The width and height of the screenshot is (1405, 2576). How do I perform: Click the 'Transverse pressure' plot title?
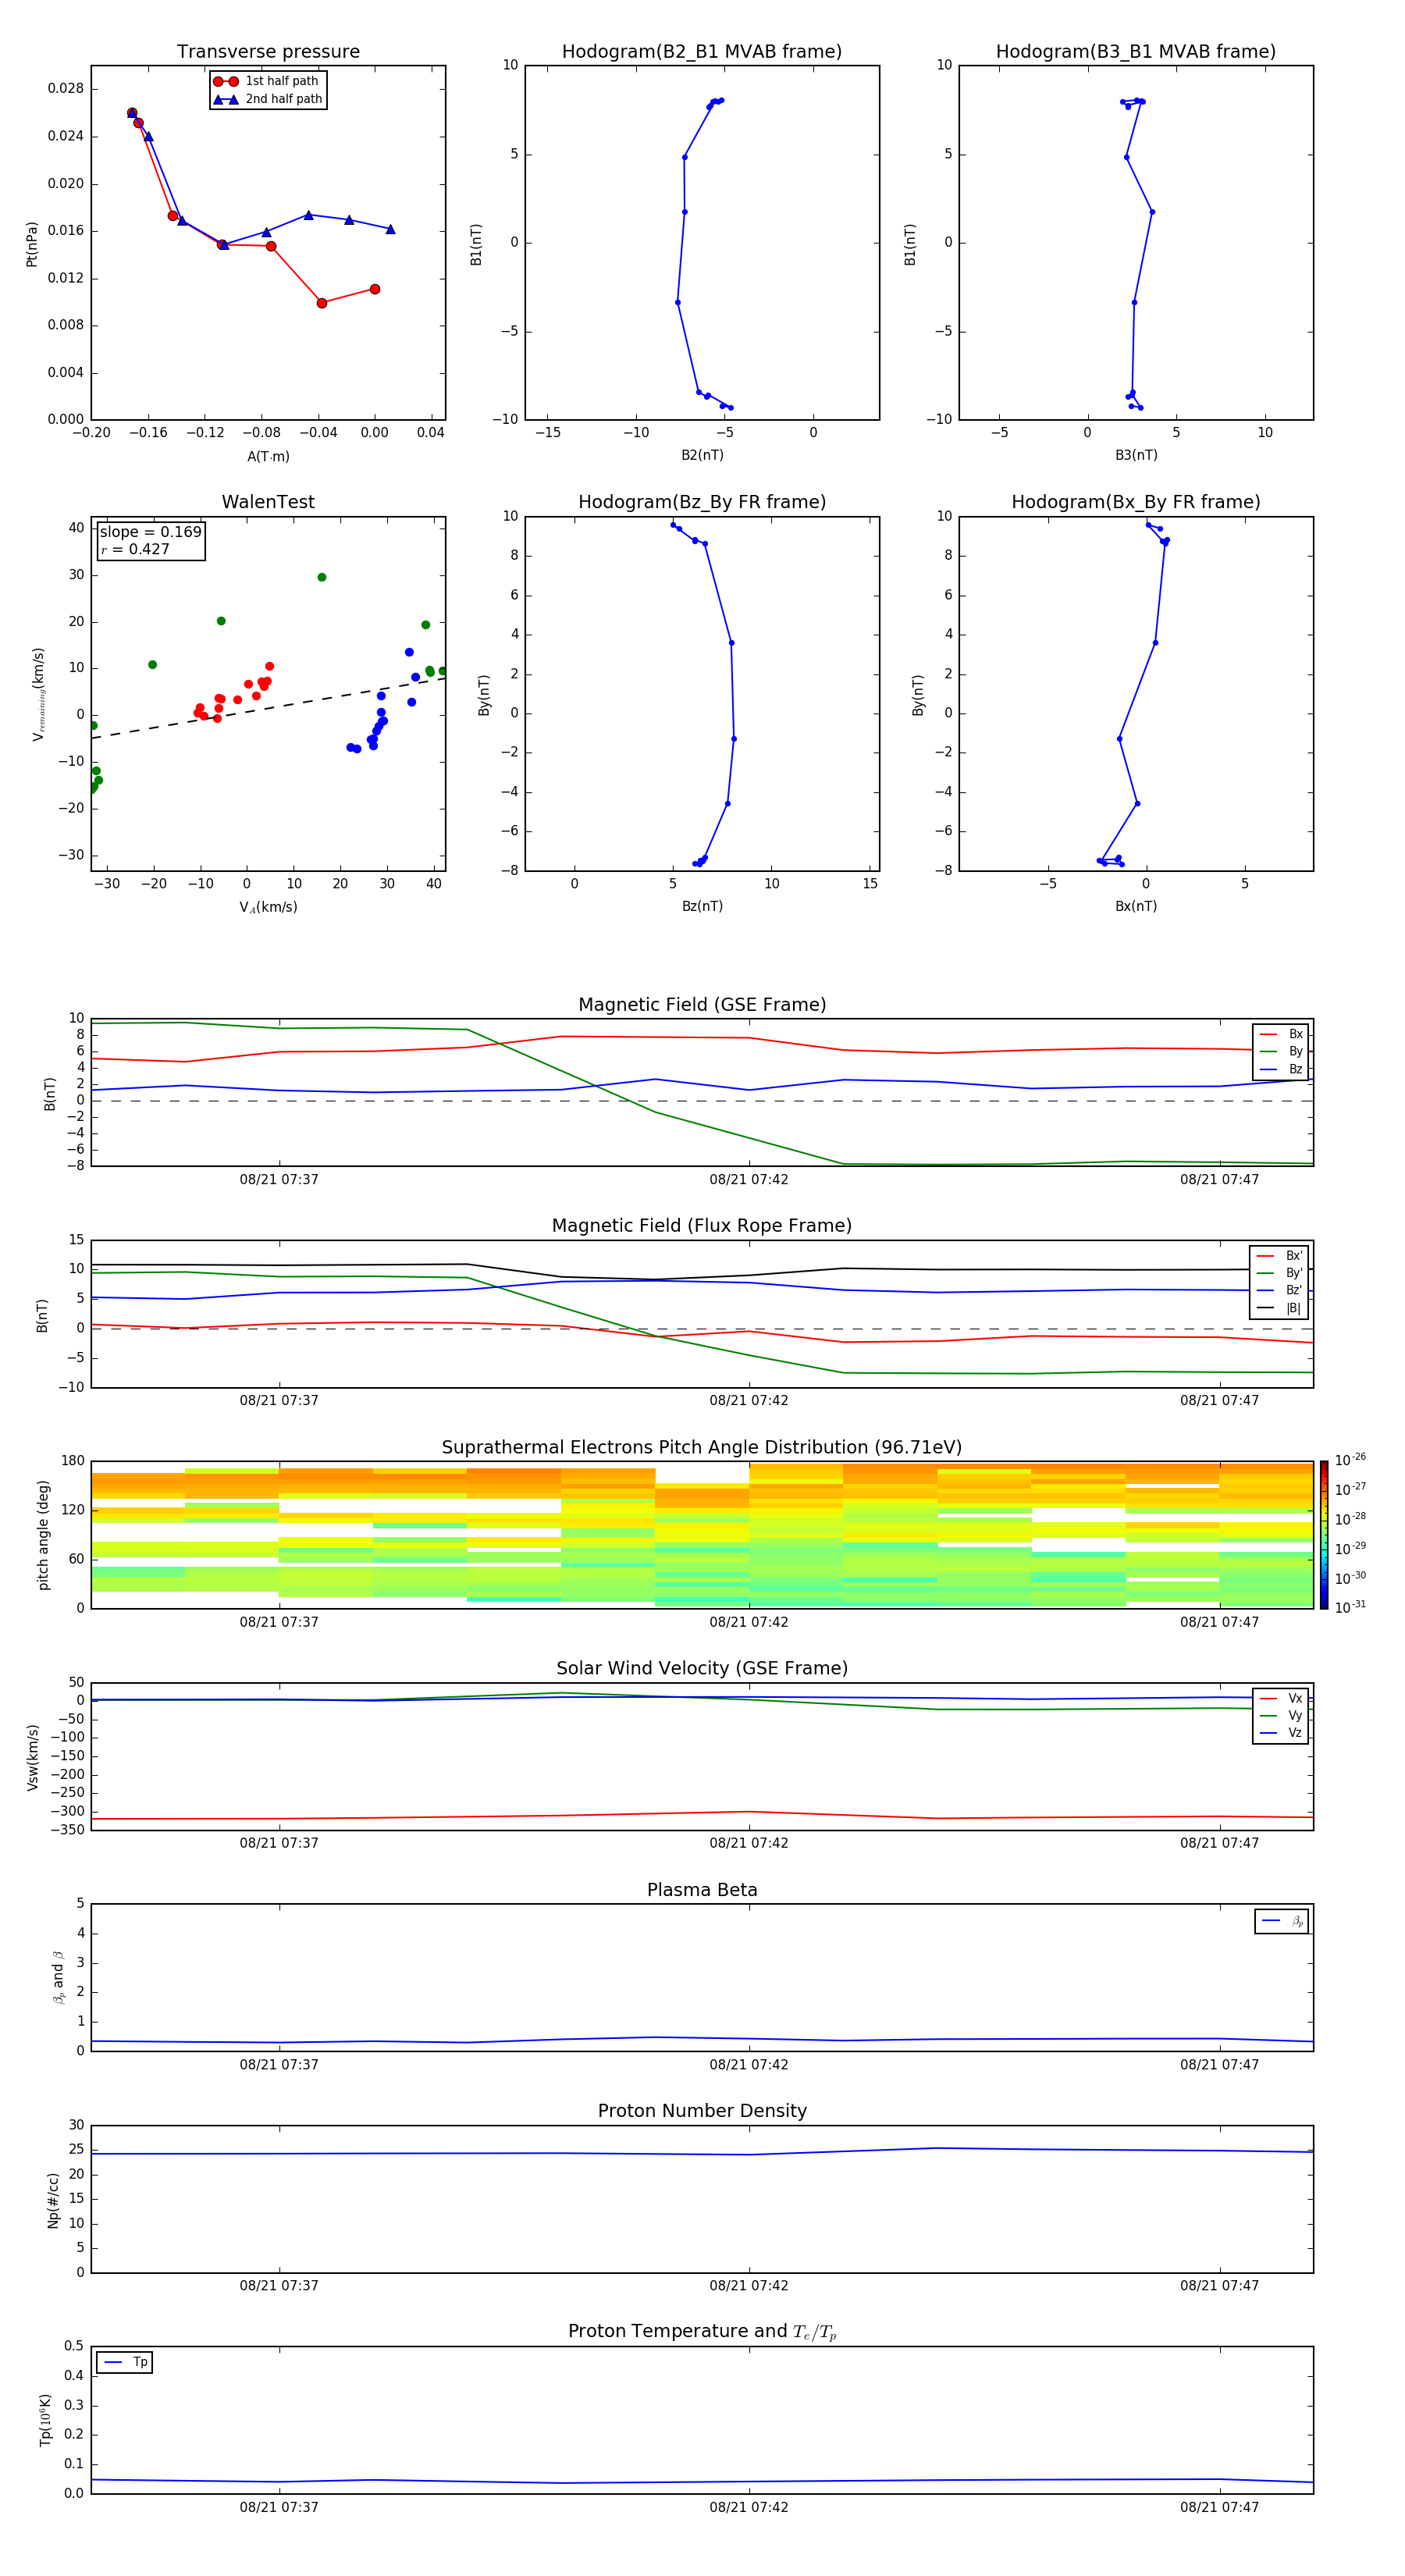click(x=268, y=52)
